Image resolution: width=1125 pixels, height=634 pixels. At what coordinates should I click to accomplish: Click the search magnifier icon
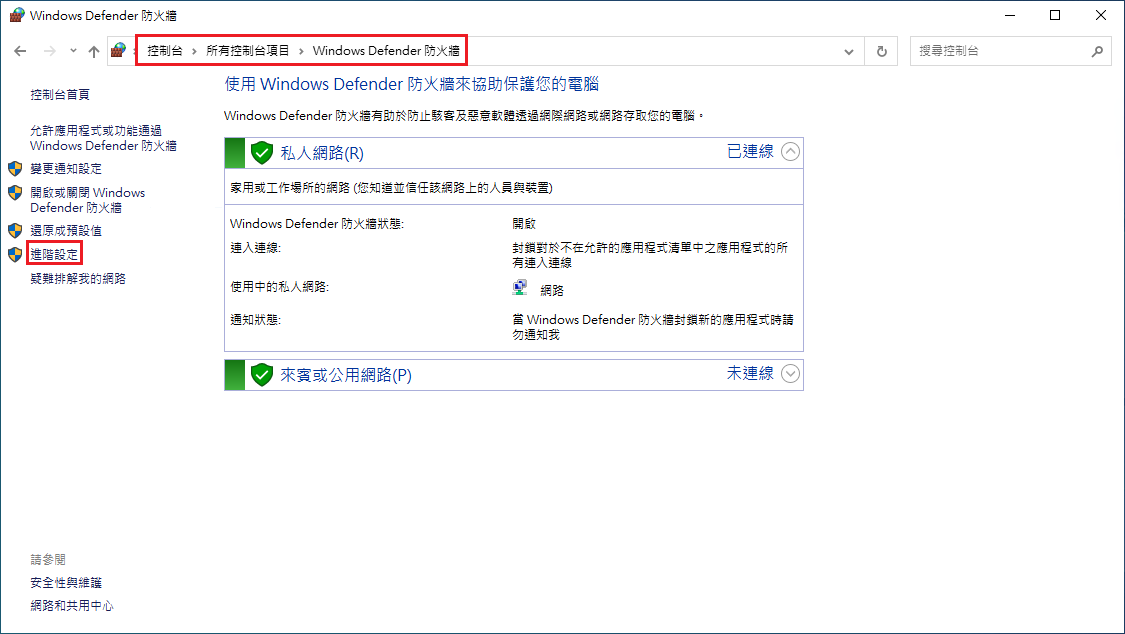(x=1097, y=51)
